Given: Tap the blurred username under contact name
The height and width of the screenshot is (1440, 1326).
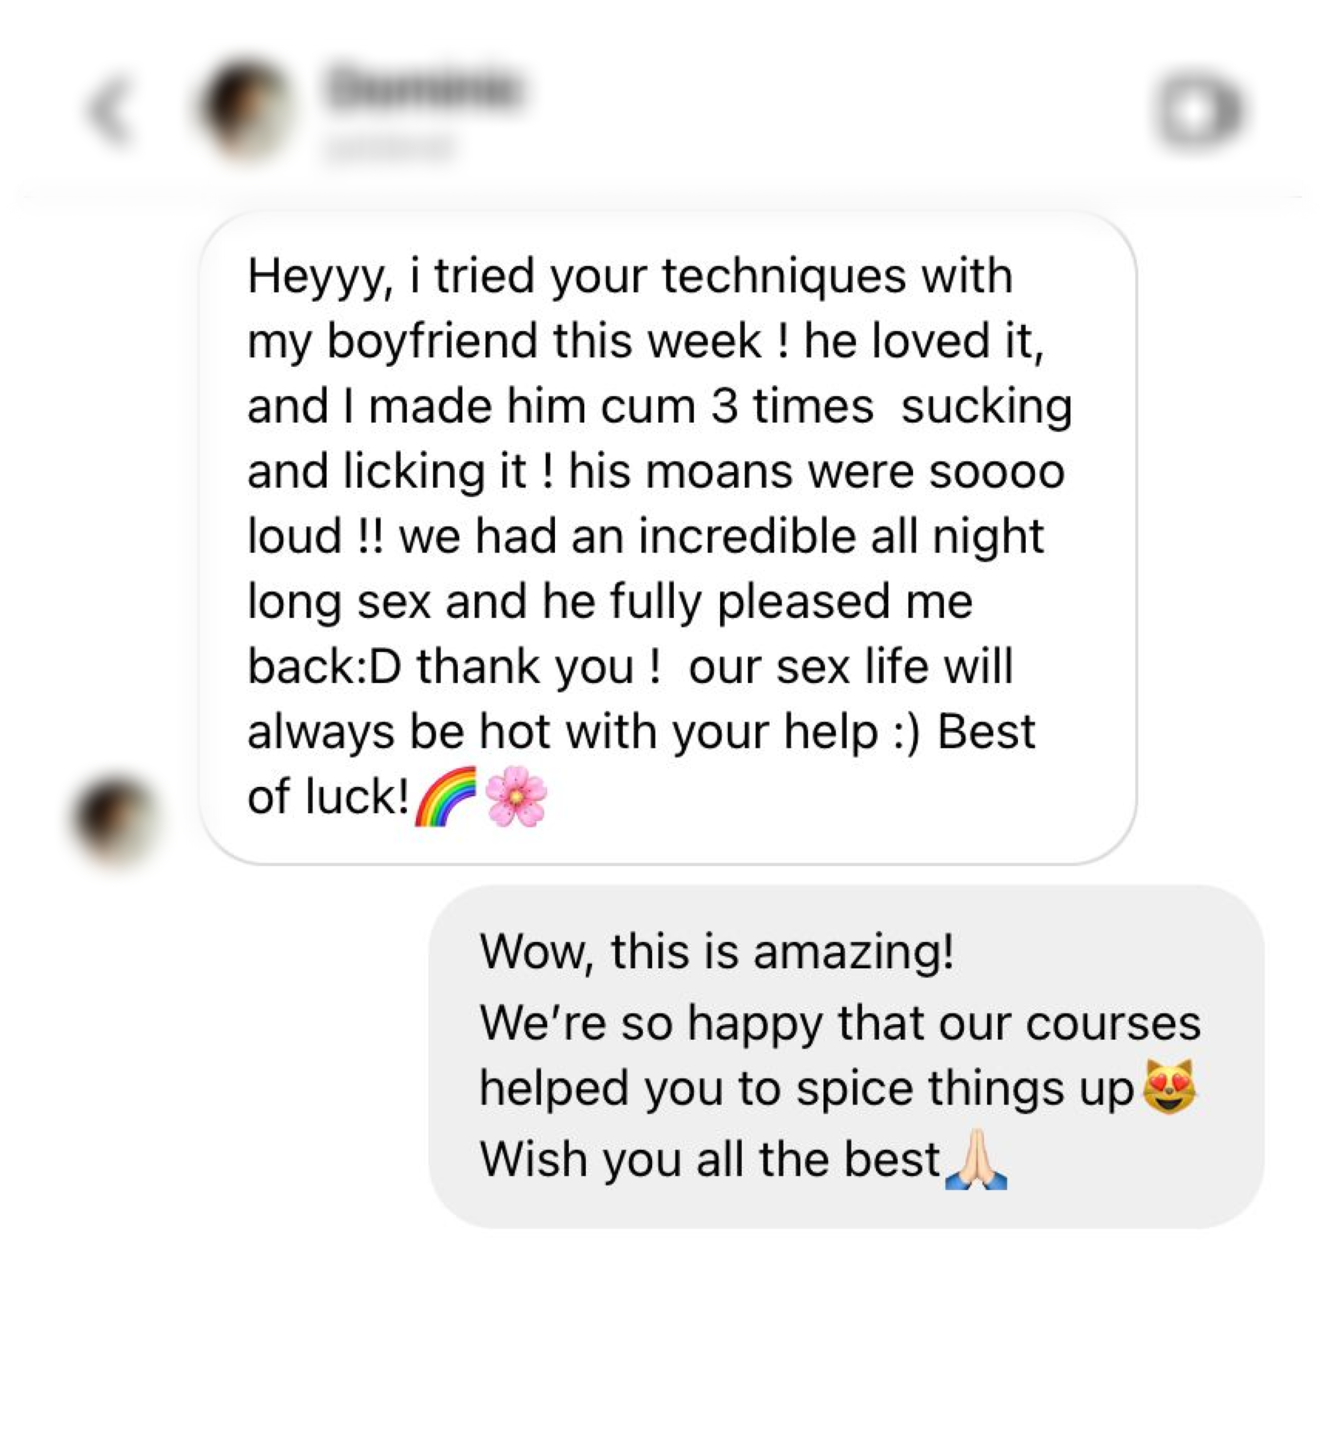Looking at the screenshot, I should click(x=390, y=148).
